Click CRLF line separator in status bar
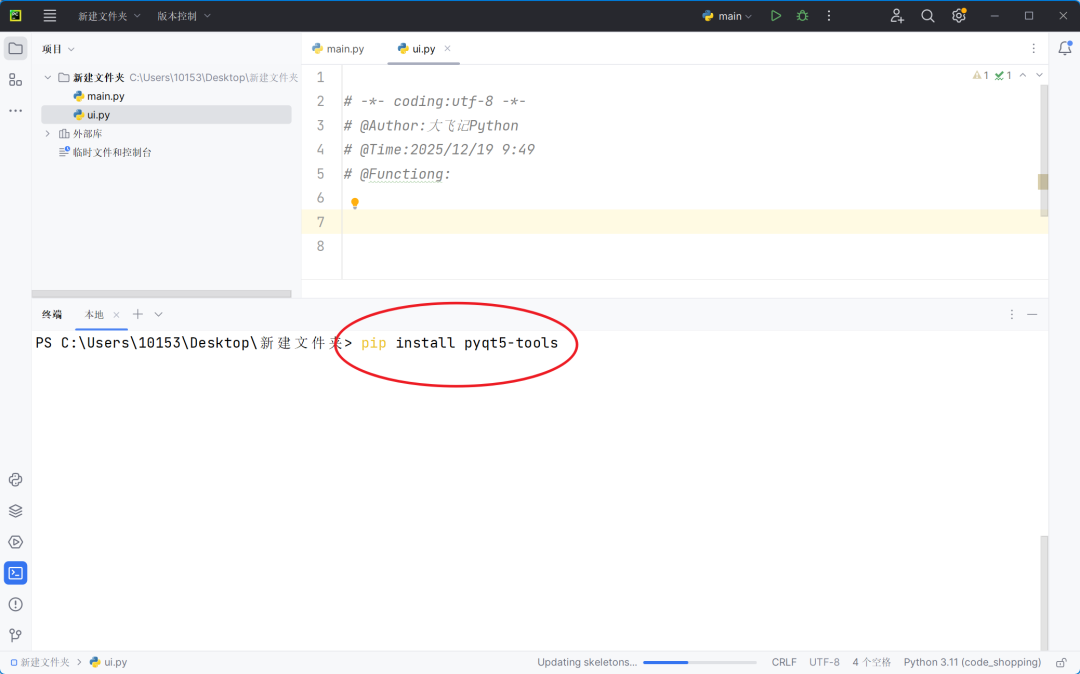 (x=784, y=662)
